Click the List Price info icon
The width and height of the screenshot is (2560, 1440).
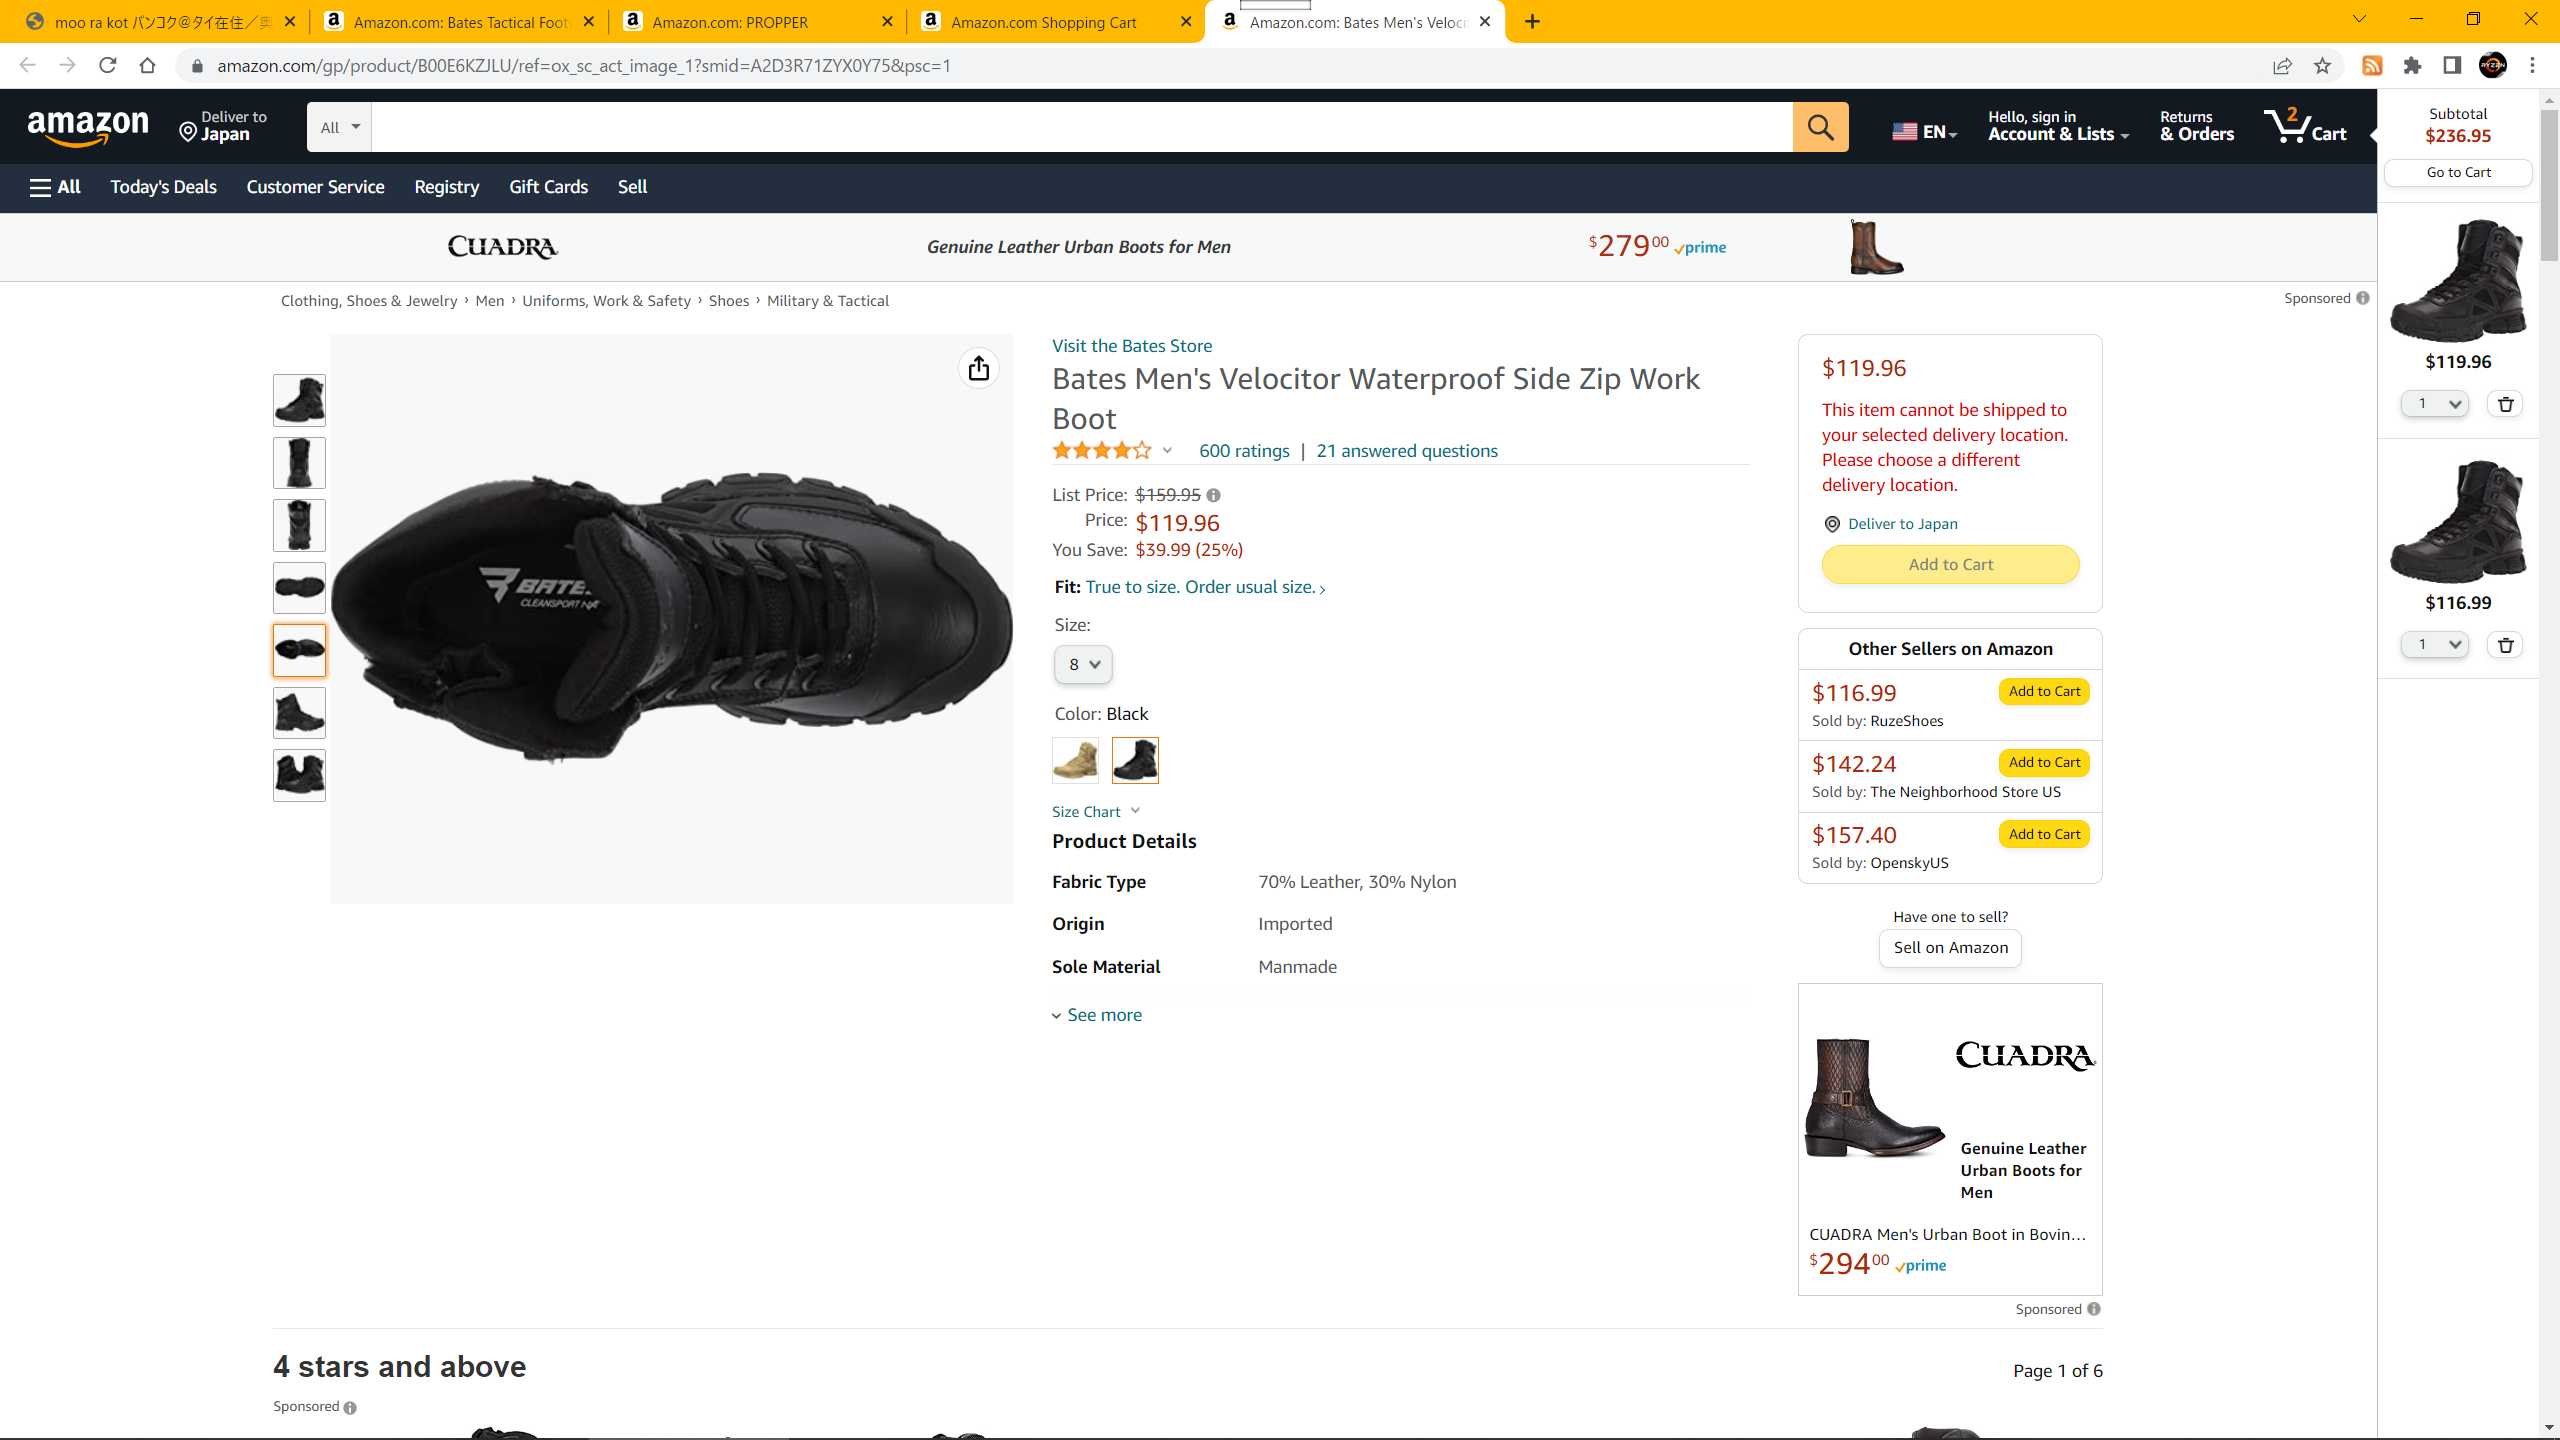tap(1213, 495)
